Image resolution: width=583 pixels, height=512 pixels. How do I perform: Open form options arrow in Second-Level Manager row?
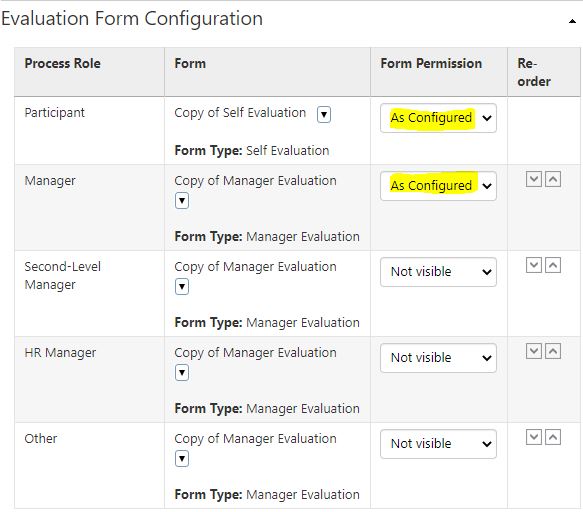click(182, 287)
